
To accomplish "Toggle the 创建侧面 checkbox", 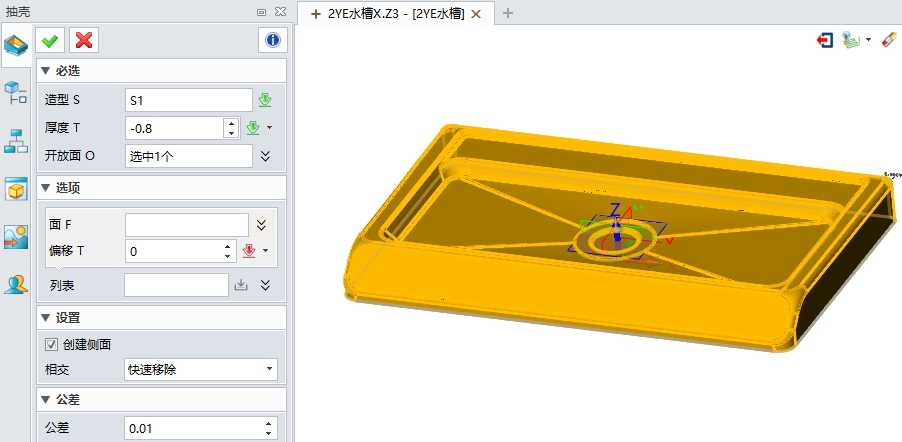I will (x=52, y=344).
